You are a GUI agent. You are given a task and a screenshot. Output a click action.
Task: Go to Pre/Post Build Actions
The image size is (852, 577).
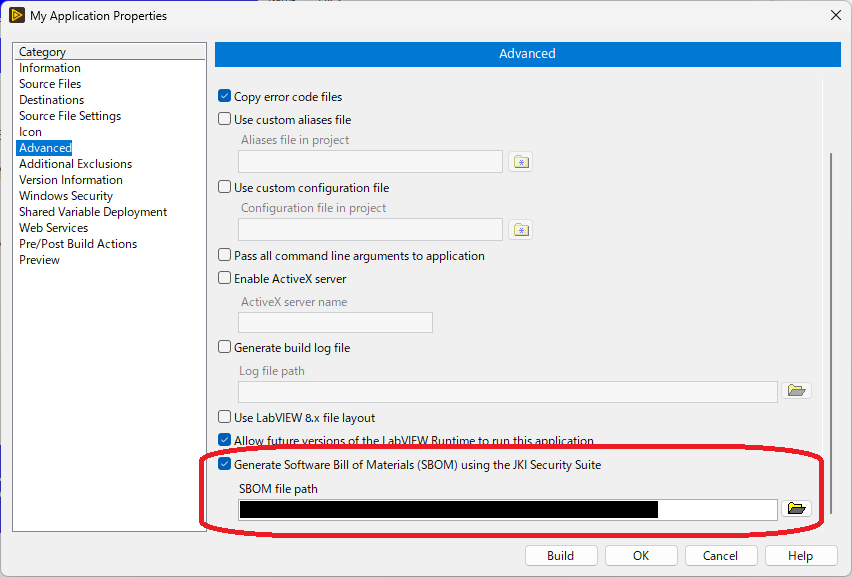(x=78, y=244)
